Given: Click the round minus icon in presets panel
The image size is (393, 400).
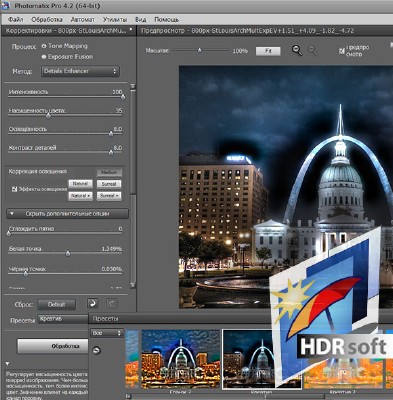Looking at the screenshot, I should coord(96,350).
